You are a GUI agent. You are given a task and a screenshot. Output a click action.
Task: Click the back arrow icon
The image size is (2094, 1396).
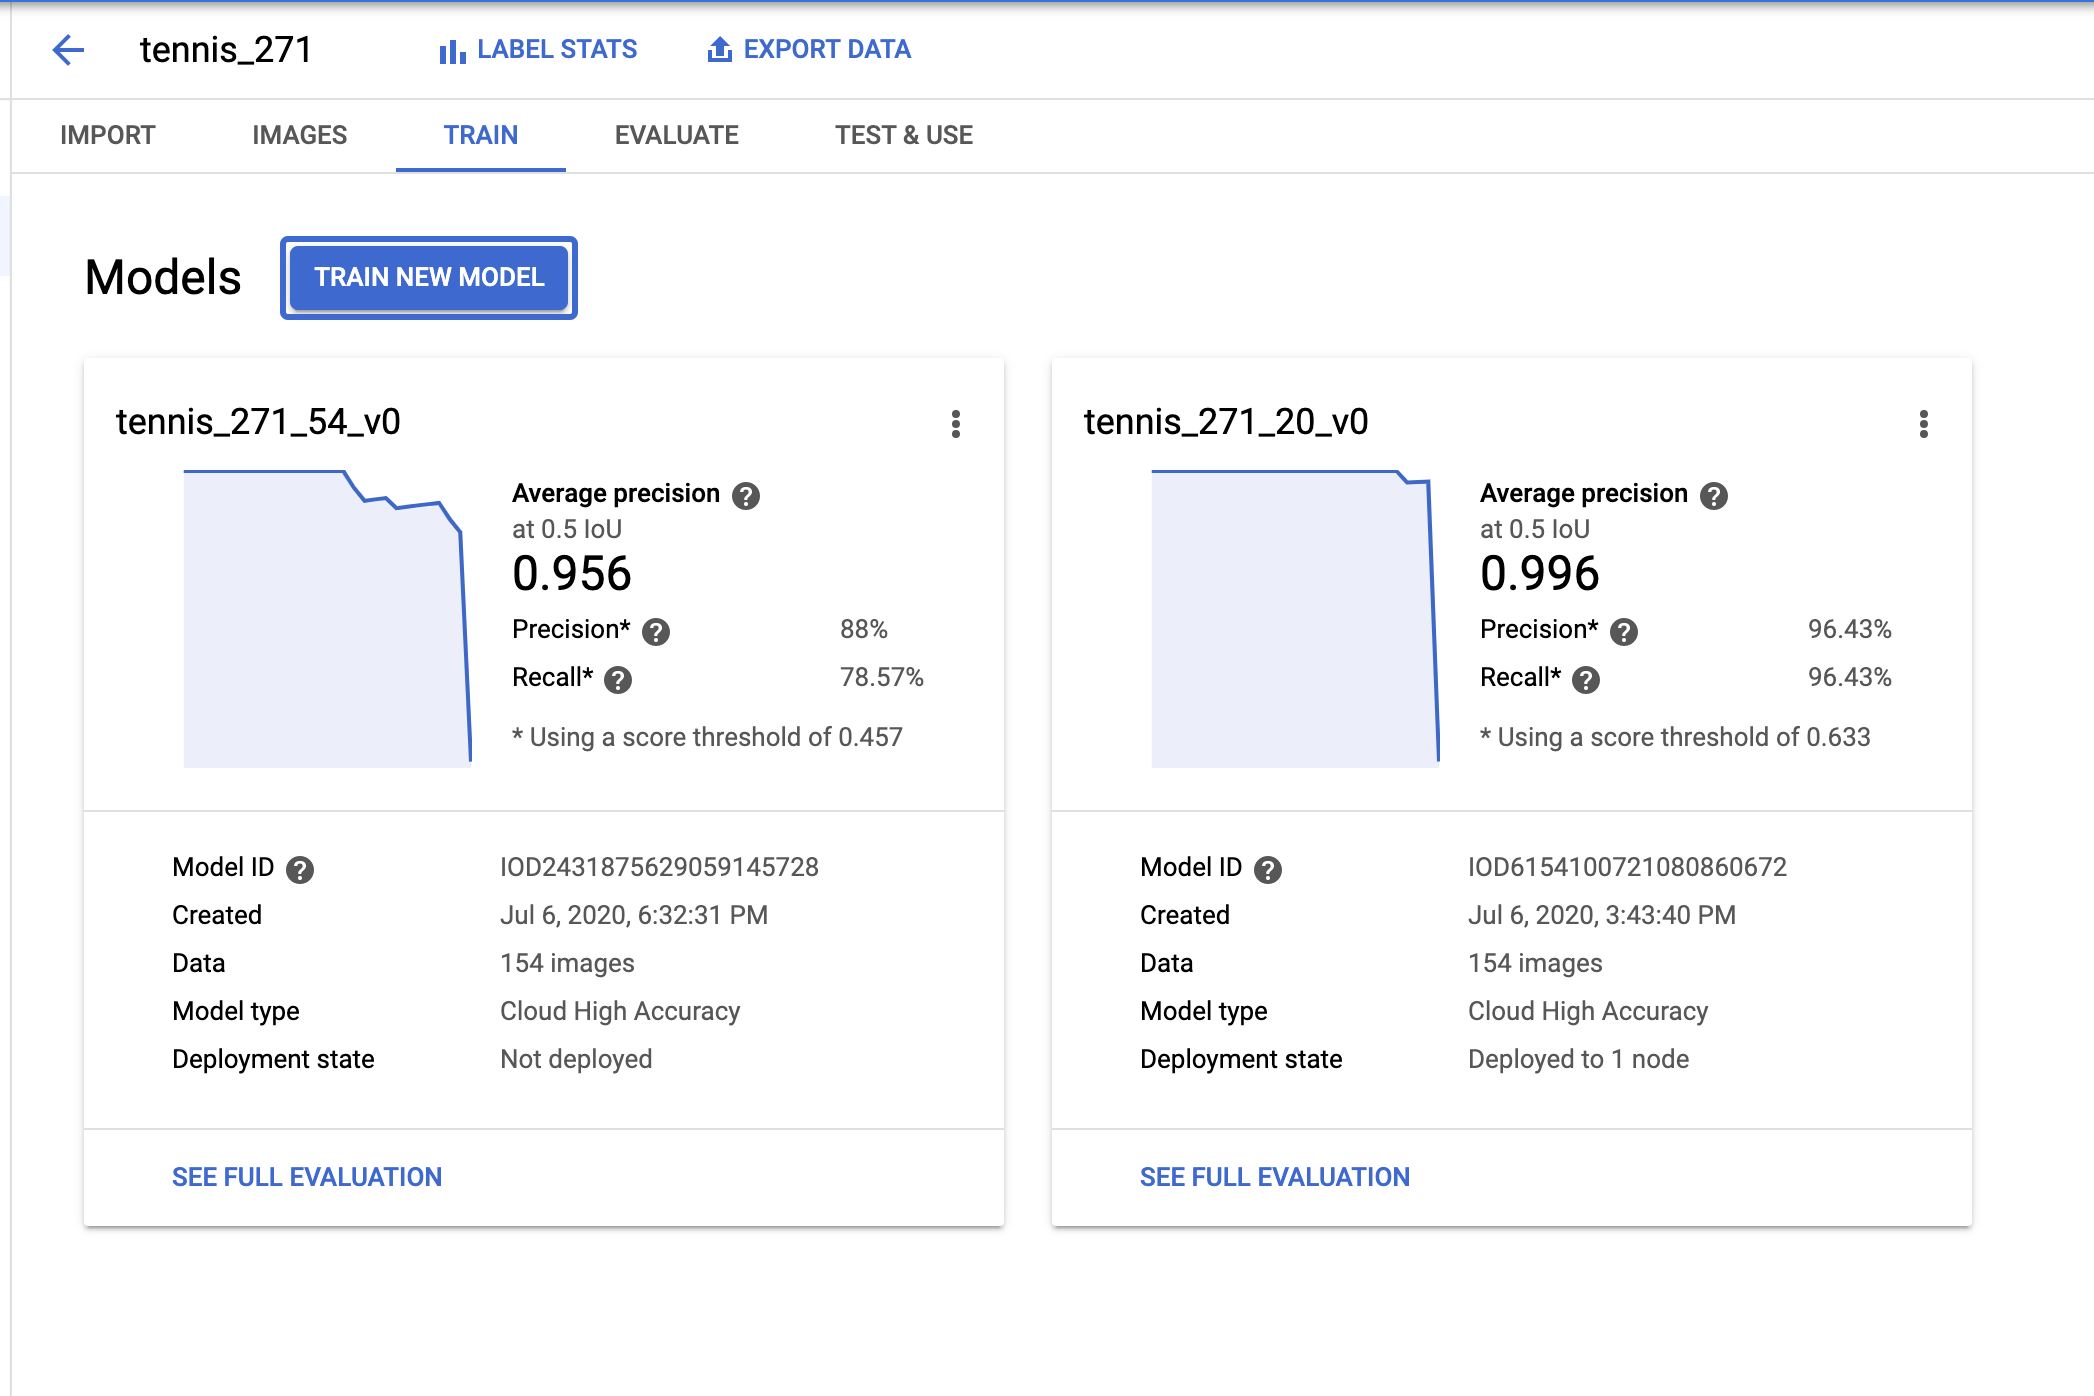(68, 49)
